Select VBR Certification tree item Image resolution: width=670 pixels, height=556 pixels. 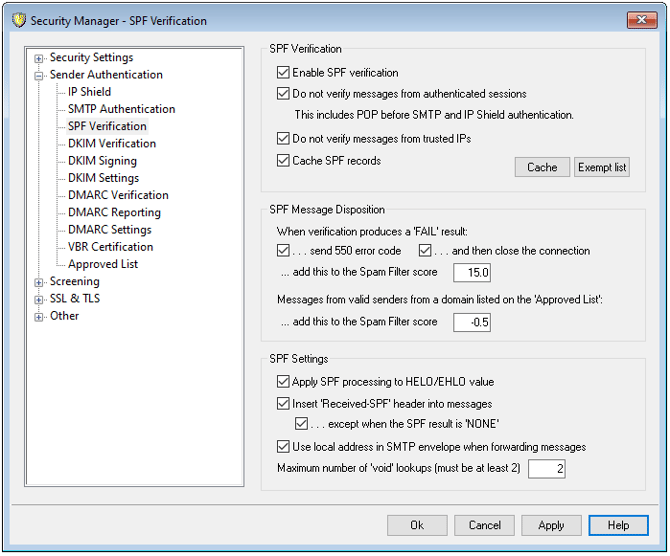(110, 247)
